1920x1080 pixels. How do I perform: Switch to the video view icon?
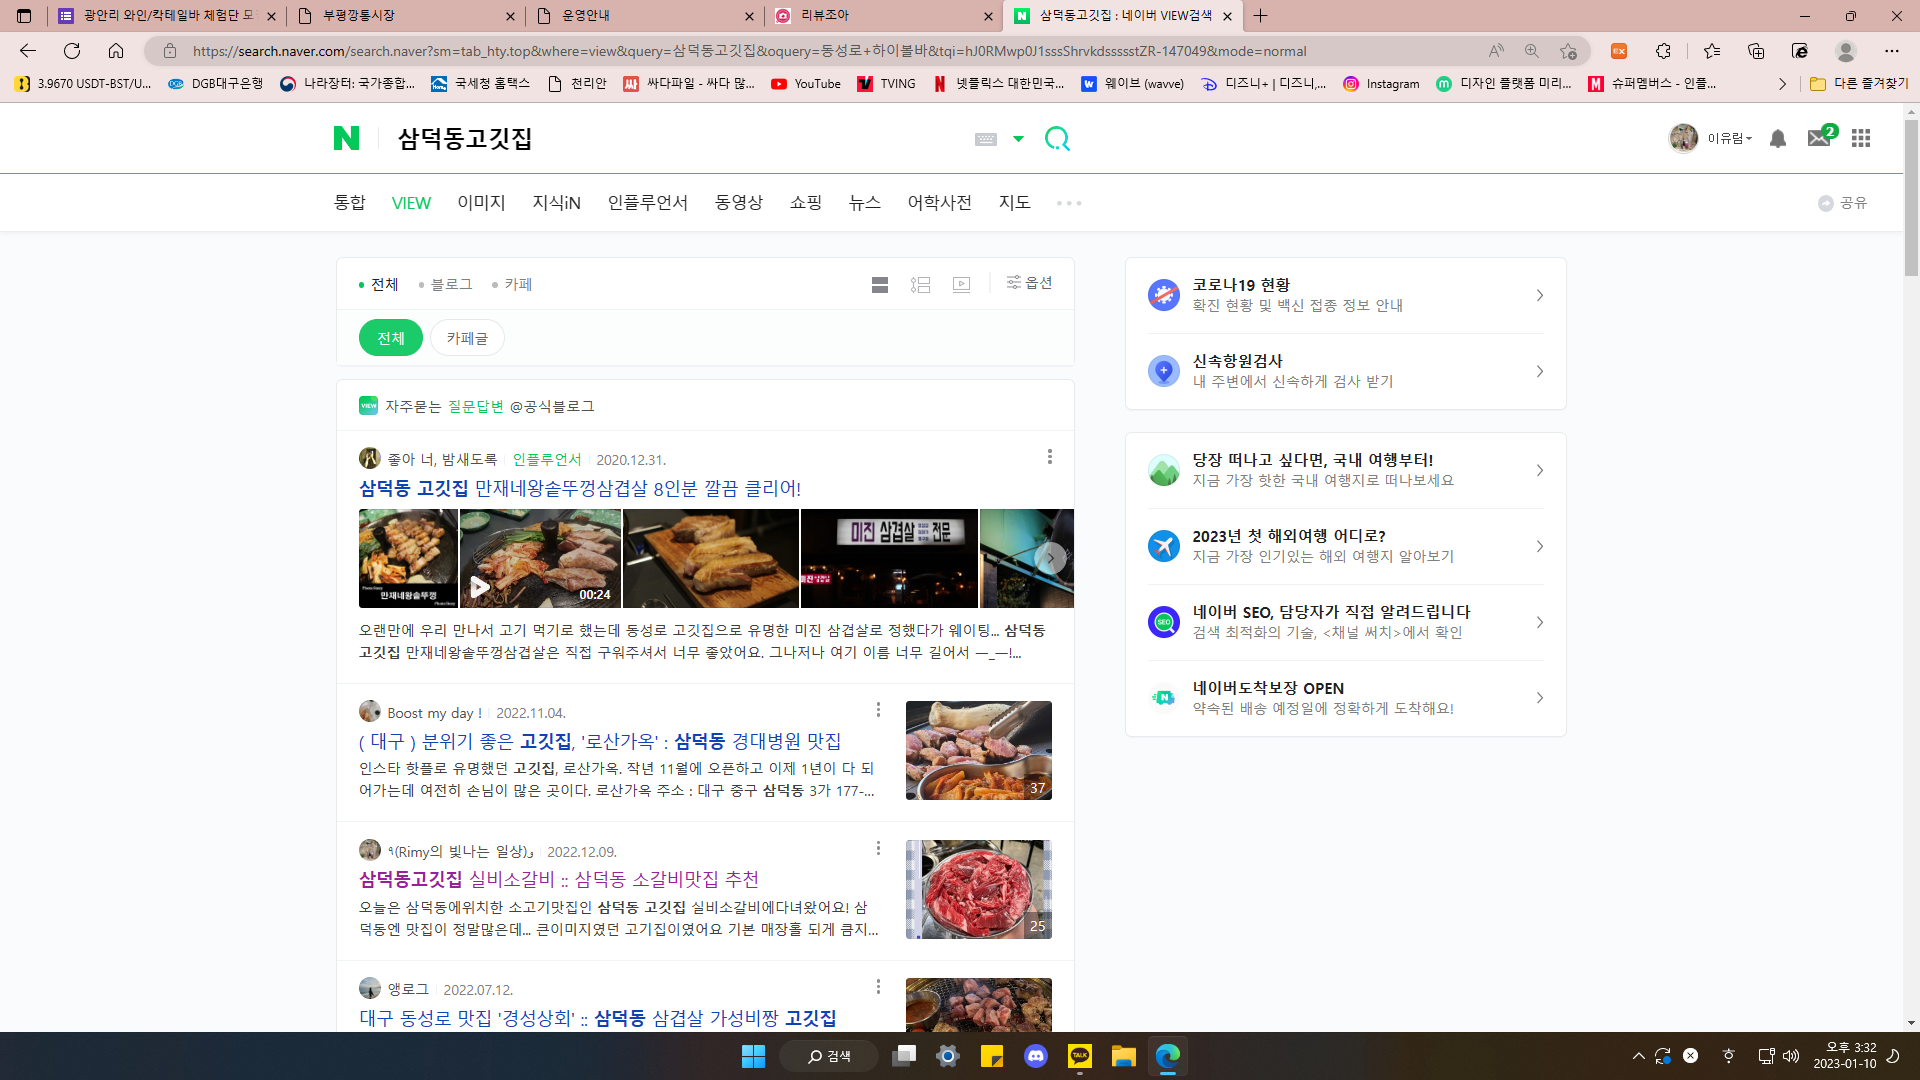tap(961, 285)
